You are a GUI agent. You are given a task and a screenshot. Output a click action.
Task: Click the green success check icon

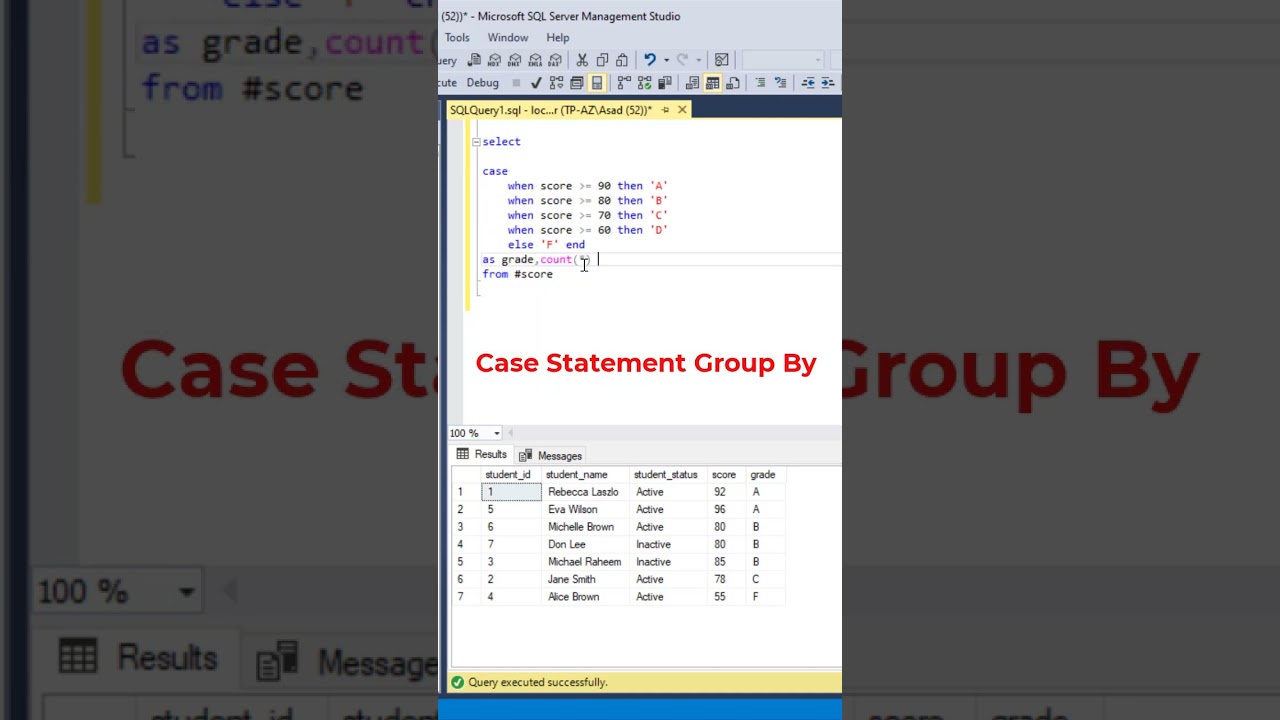click(x=457, y=682)
